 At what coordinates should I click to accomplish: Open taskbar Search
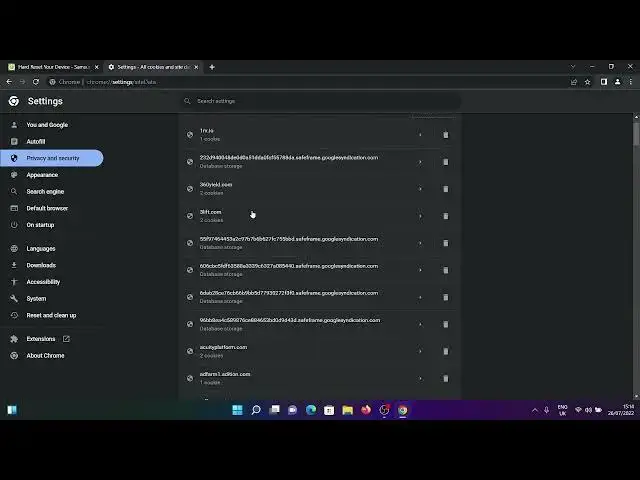pyautogui.click(x=256, y=410)
